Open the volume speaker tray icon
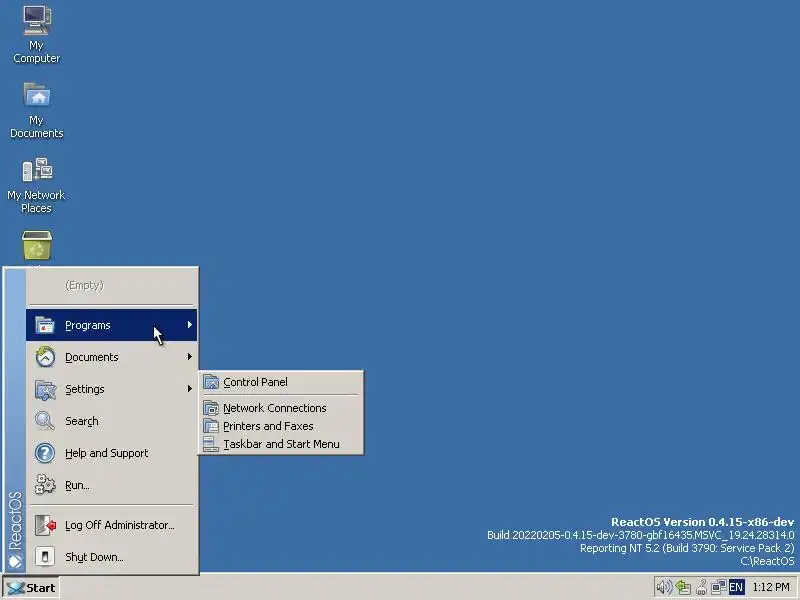This screenshot has width=800, height=600. click(x=664, y=588)
